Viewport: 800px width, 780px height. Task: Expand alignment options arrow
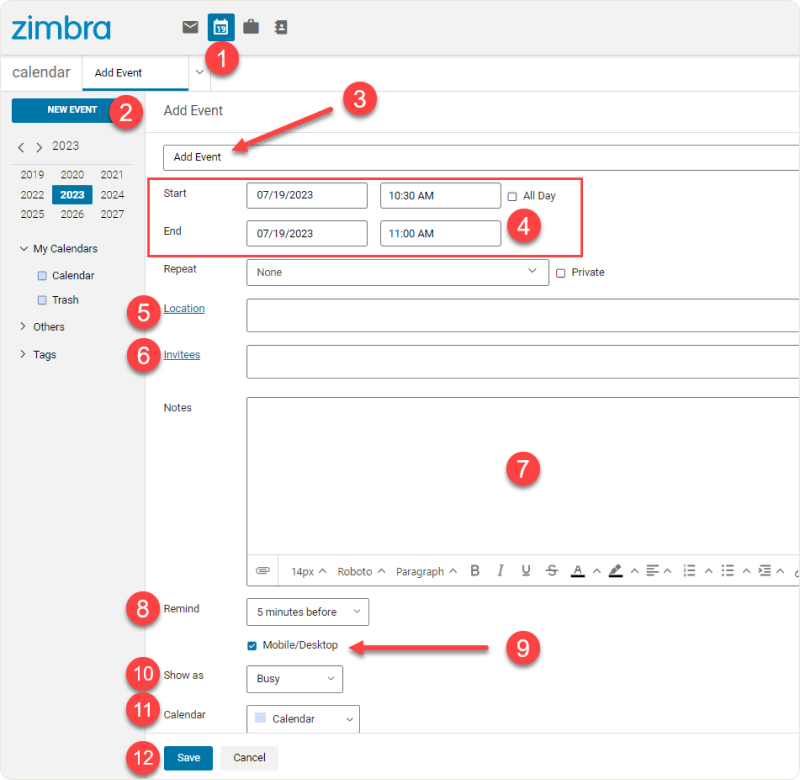667,571
